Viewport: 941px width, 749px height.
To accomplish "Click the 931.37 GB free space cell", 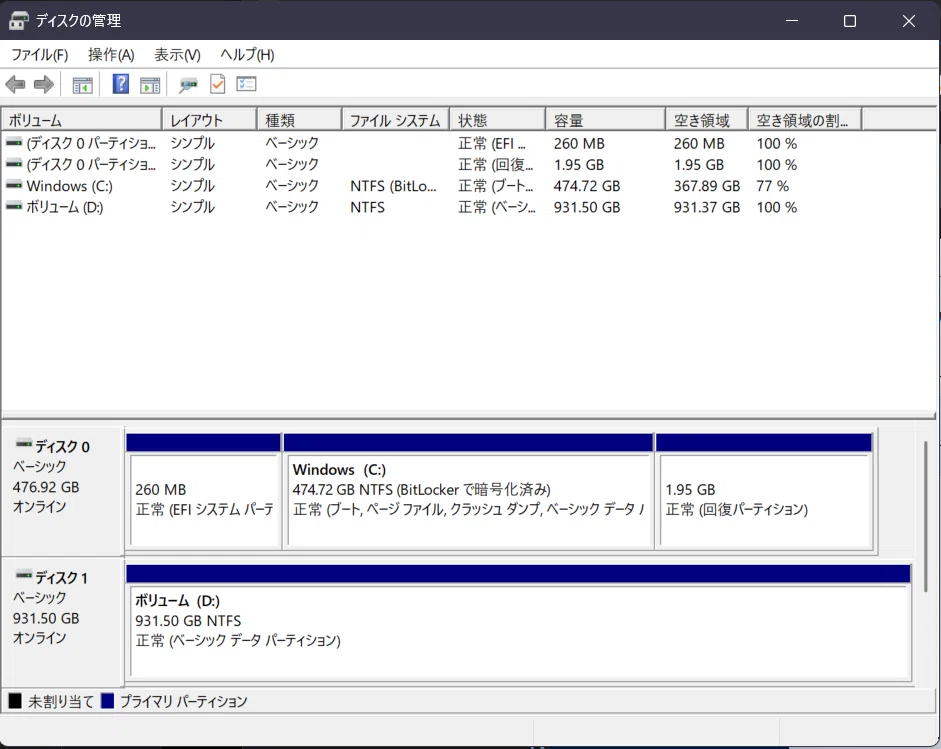I will [706, 207].
